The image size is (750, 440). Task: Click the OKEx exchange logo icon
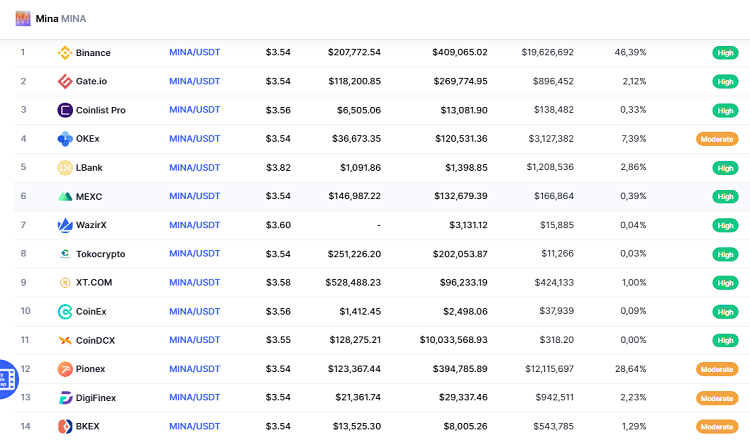tap(65, 138)
